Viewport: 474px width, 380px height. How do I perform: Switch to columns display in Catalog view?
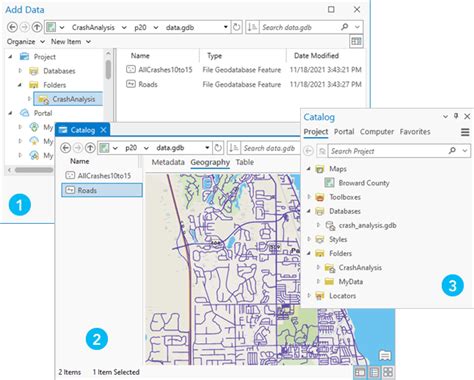(360, 372)
